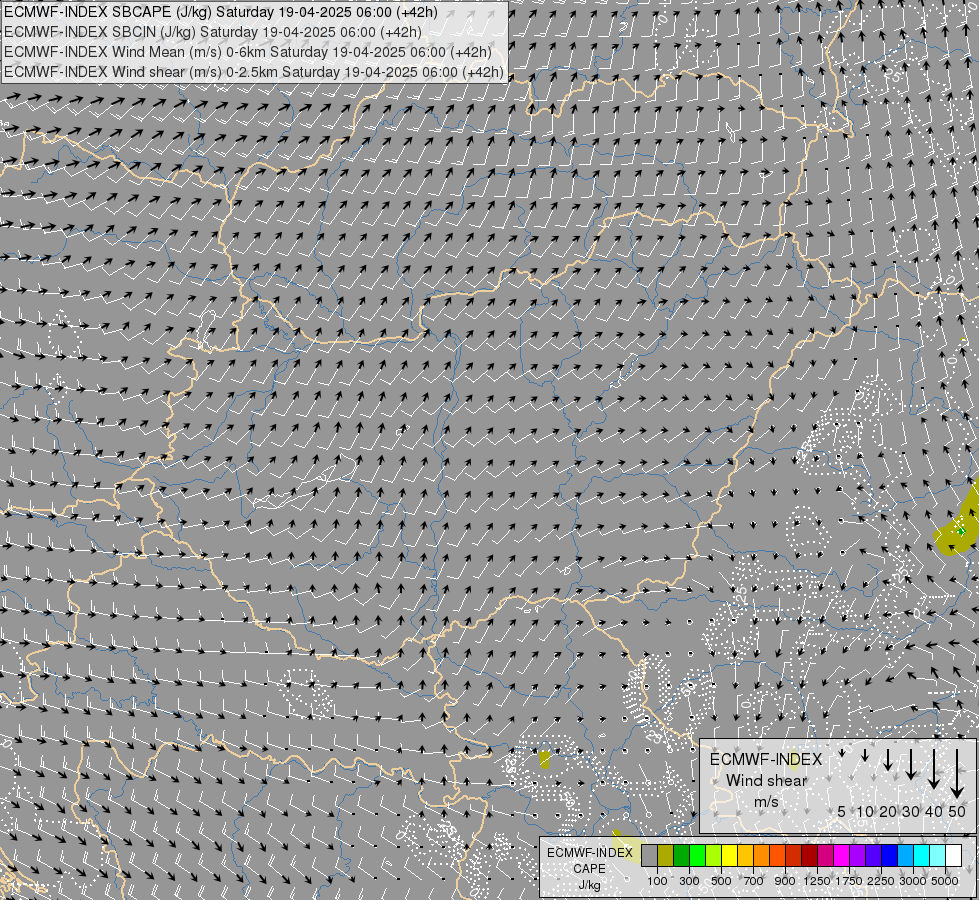Select the white CAPE swatch after 5000

coord(954,856)
